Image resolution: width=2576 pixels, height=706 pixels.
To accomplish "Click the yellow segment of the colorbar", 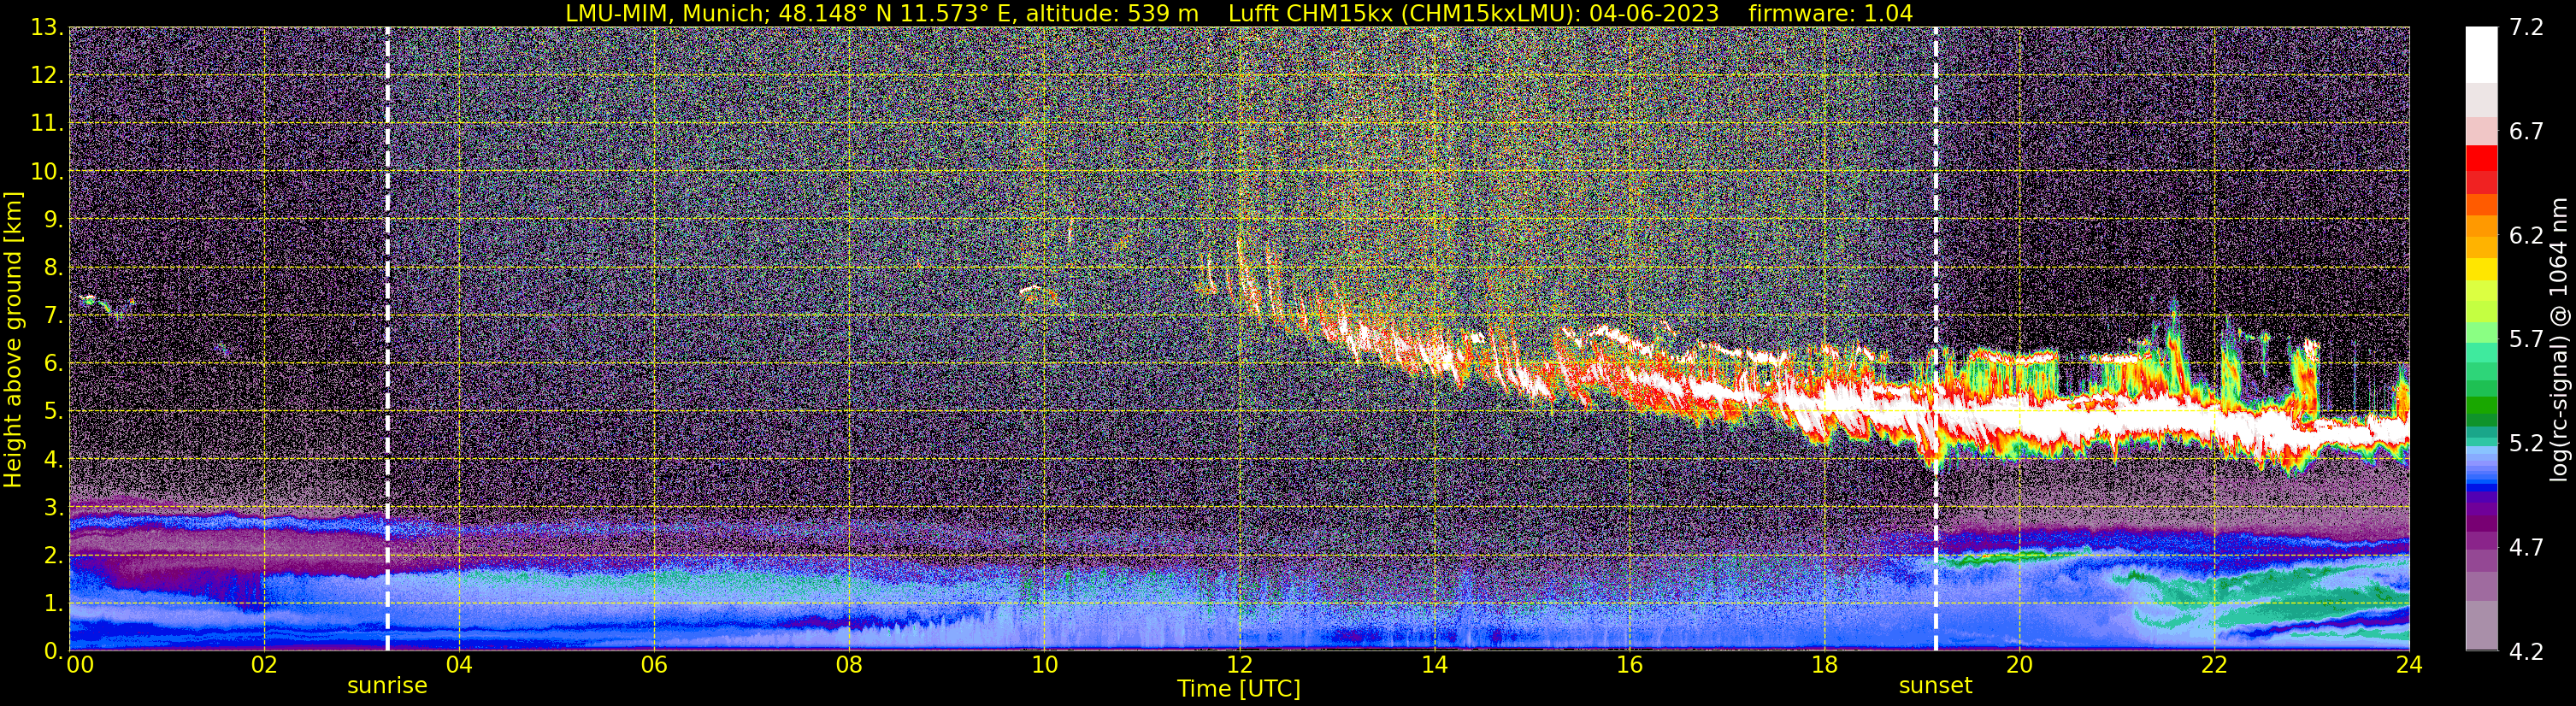I will pos(2482,270).
